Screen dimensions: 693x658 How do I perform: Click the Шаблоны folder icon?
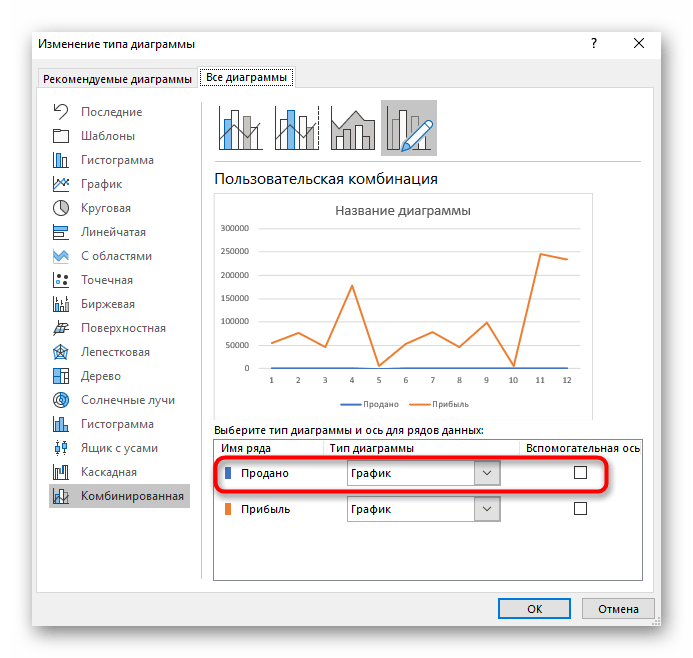tap(61, 136)
